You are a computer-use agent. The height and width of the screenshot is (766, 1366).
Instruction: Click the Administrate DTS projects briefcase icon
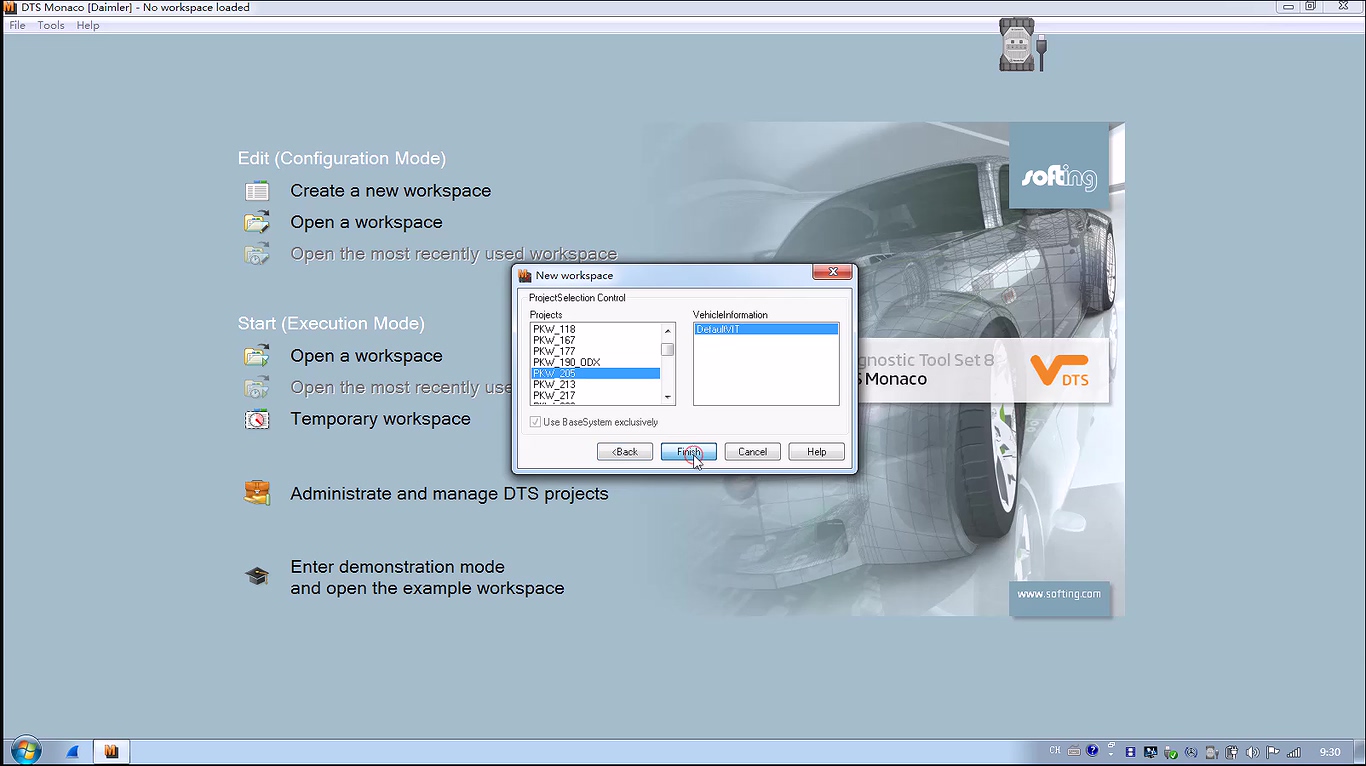[x=257, y=493]
